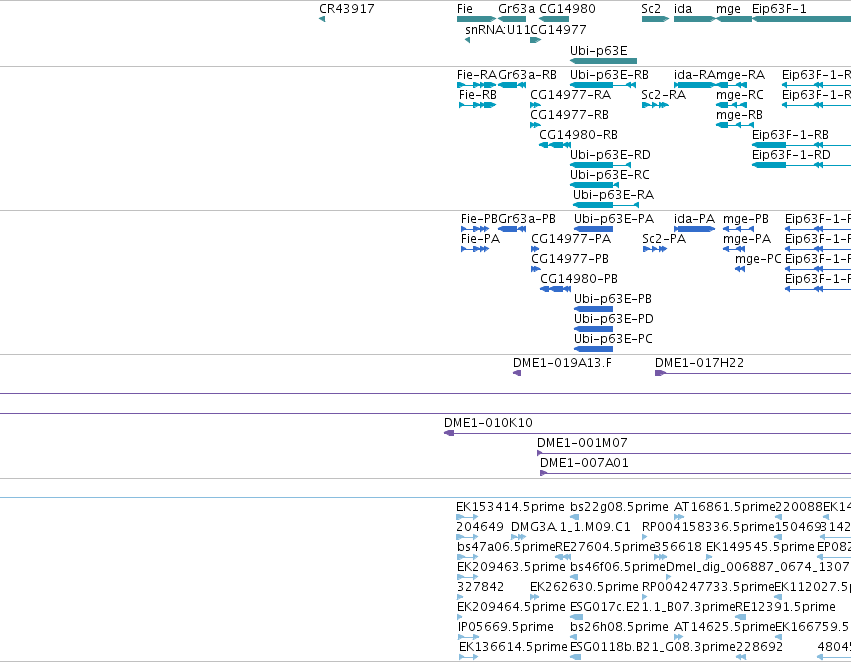
Task: Select the Gr63a gene feature
Action: tap(512, 19)
